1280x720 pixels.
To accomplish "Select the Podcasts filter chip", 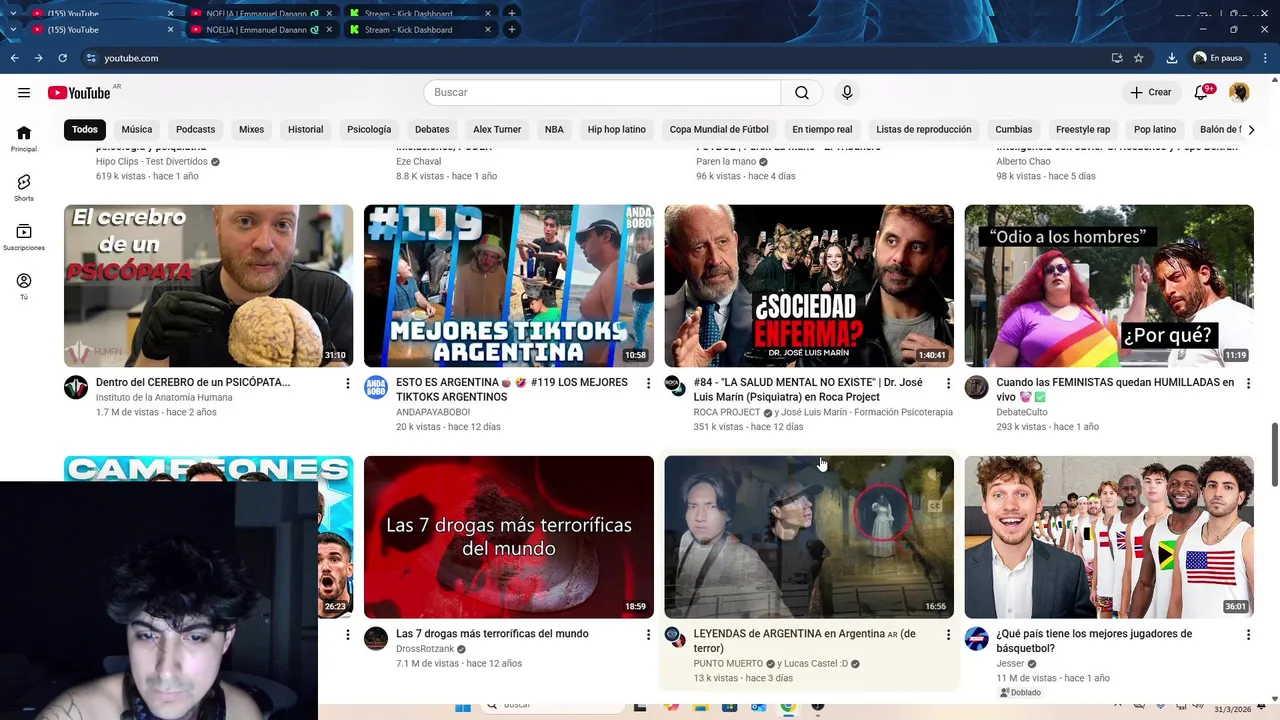I will [195, 129].
